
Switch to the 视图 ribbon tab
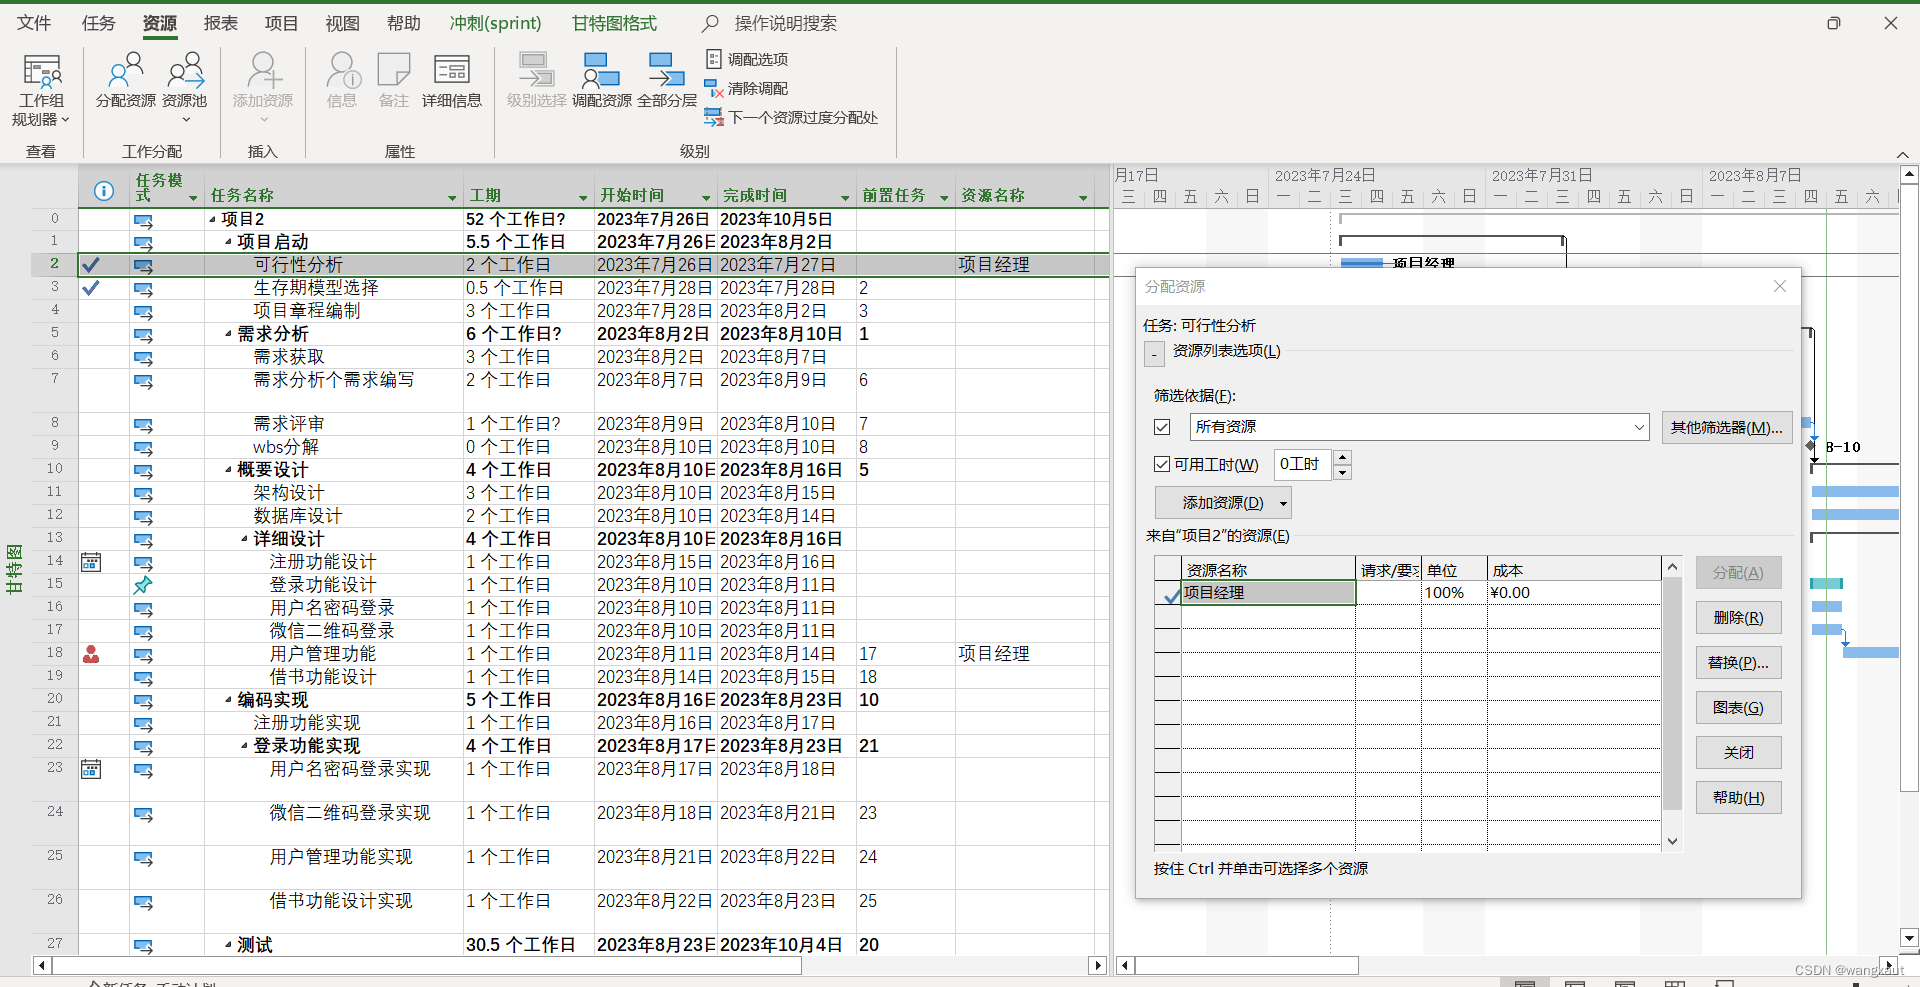tap(342, 23)
